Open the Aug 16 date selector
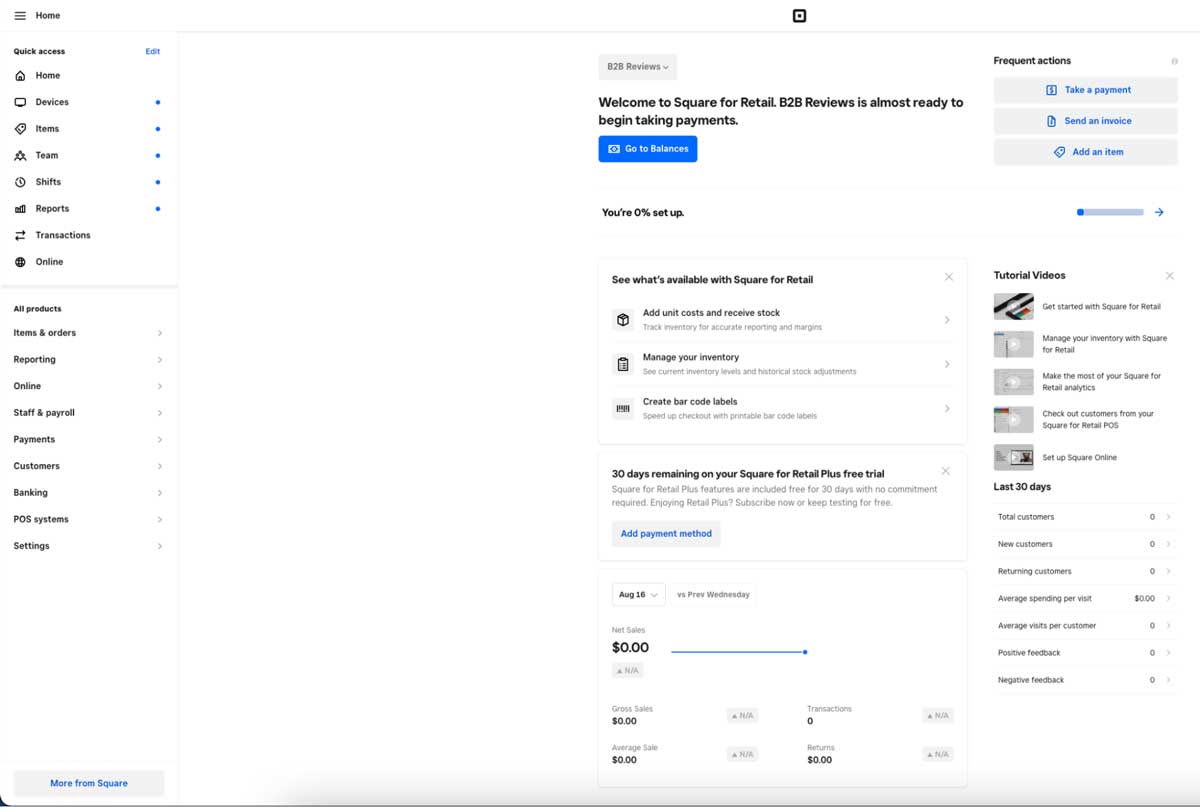The width and height of the screenshot is (1200, 807). point(638,594)
